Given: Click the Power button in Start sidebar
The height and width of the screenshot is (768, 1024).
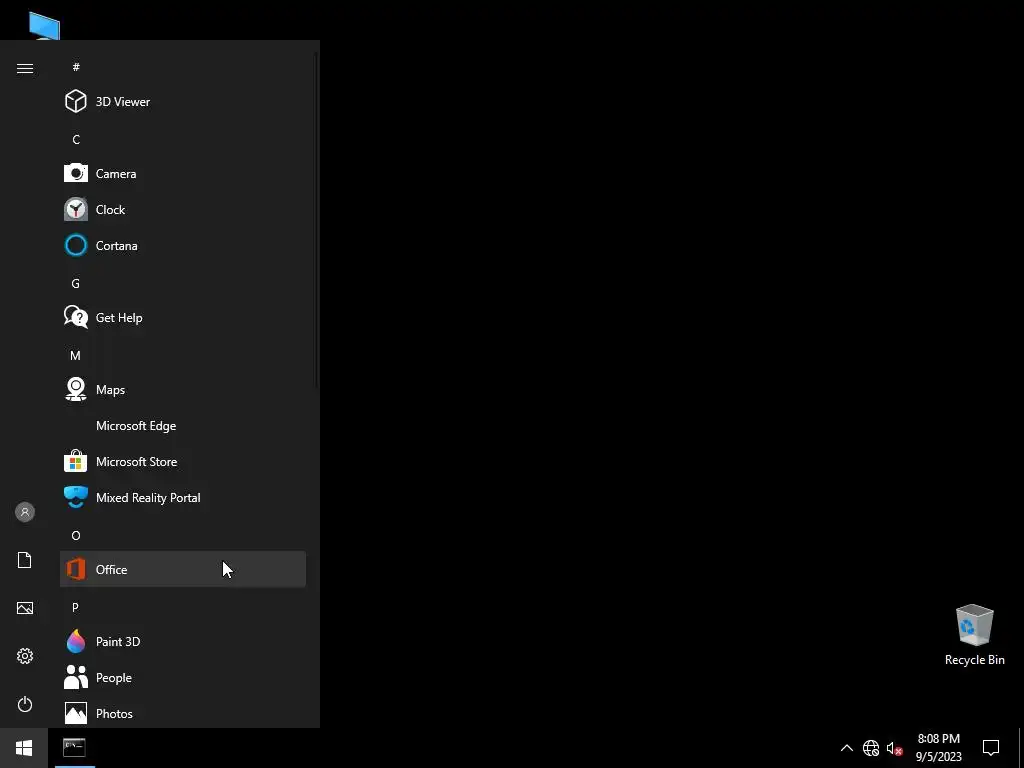Looking at the screenshot, I should coord(25,704).
